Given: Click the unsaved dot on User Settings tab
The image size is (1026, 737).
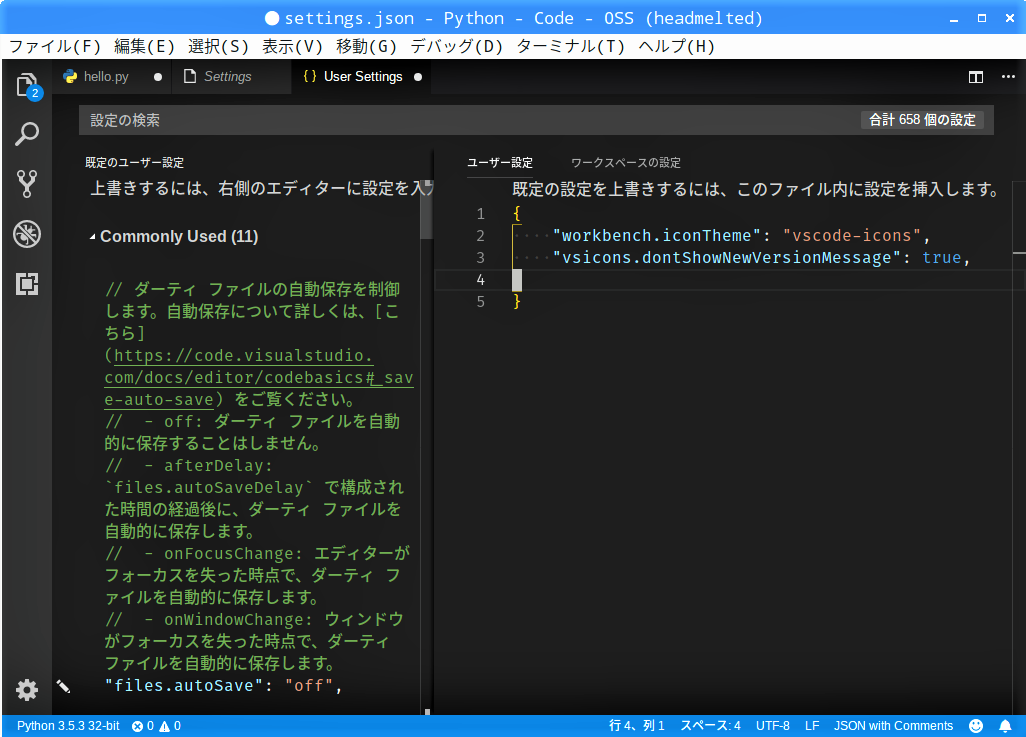Looking at the screenshot, I should [418, 77].
